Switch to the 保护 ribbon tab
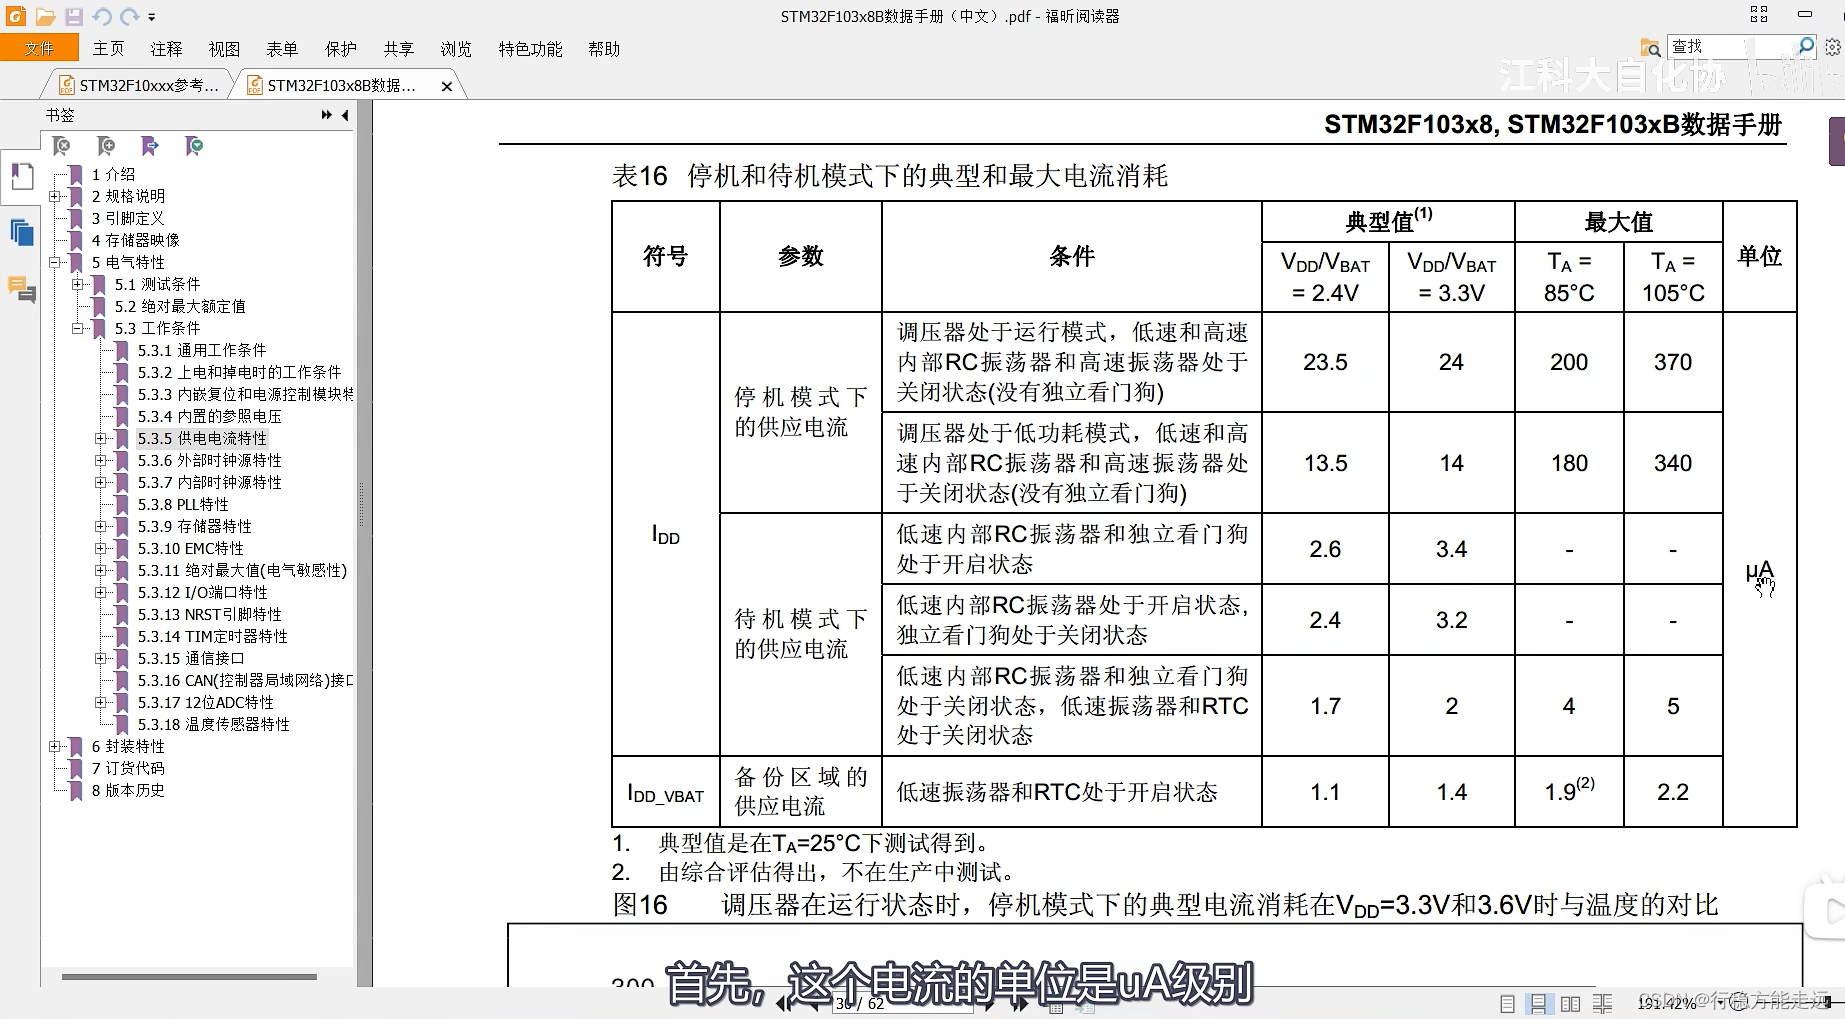The image size is (1845, 1019). (340, 49)
